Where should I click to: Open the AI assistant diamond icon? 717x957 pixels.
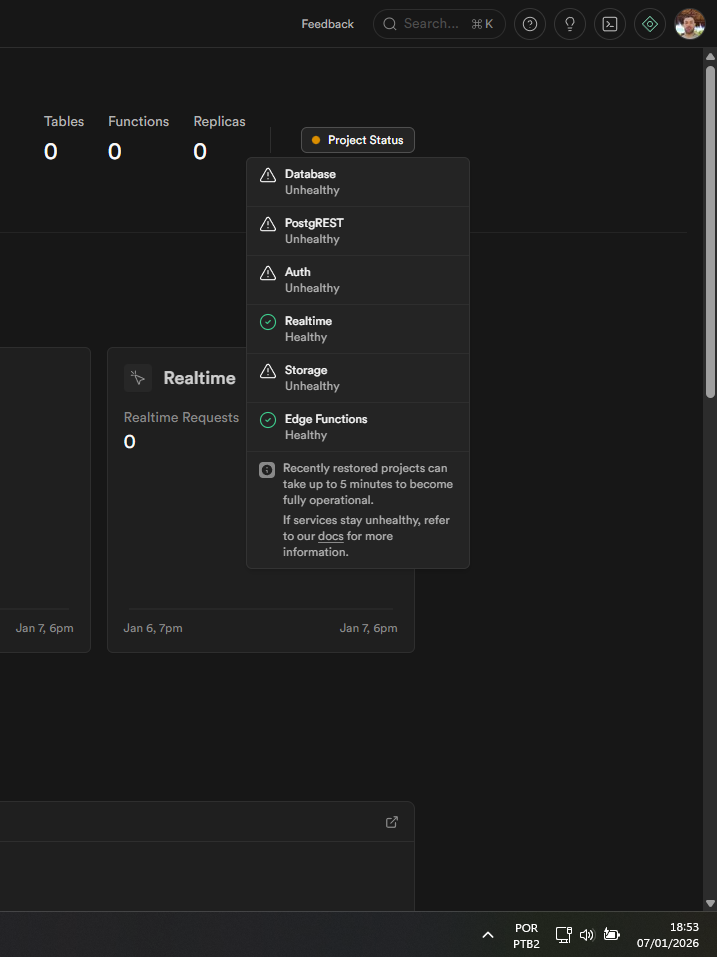coord(650,24)
